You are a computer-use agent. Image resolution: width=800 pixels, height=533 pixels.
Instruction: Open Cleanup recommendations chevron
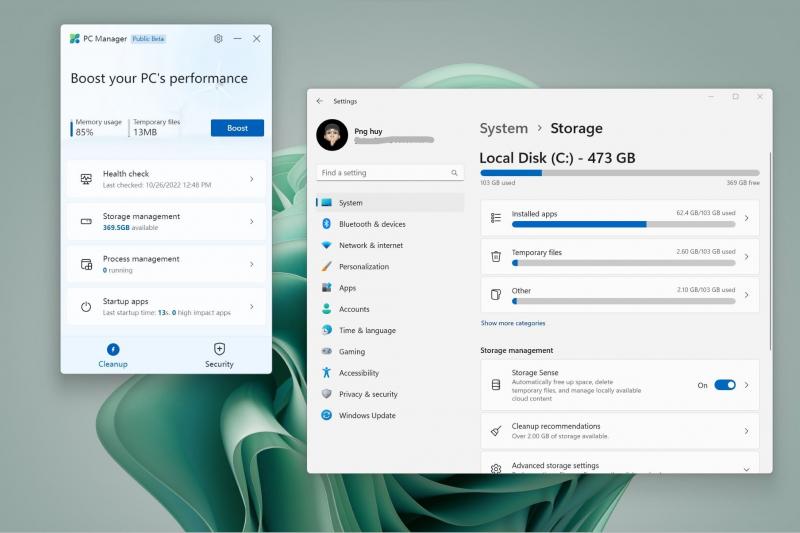point(746,432)
